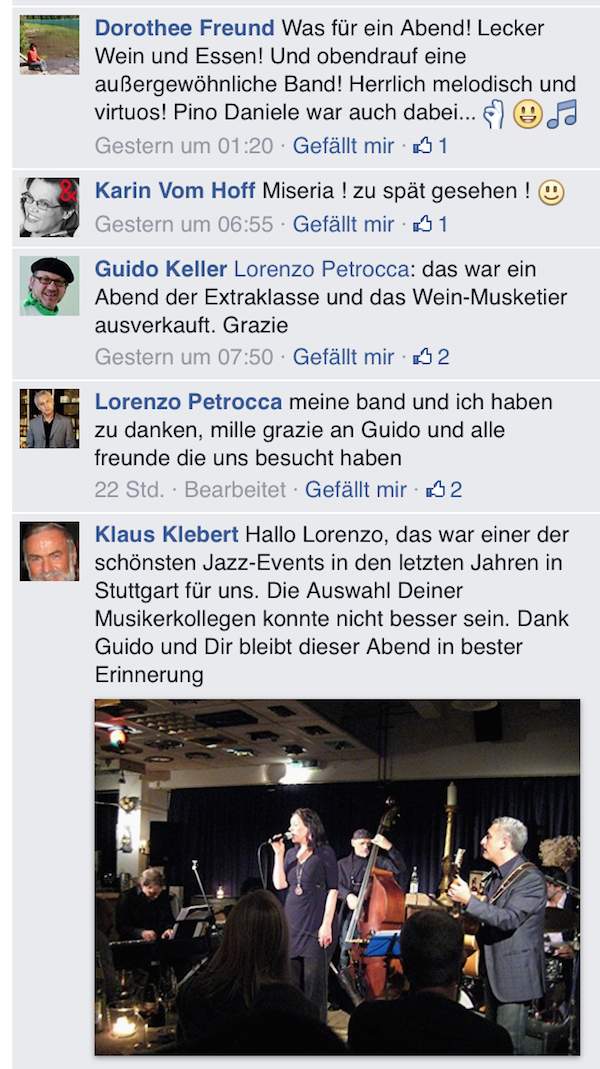Image resolution: width=600 pixels, height=1069 pixels.
Task: Open the Guido Keller name link
Action: pyautogui.click(x=161, y=269)
